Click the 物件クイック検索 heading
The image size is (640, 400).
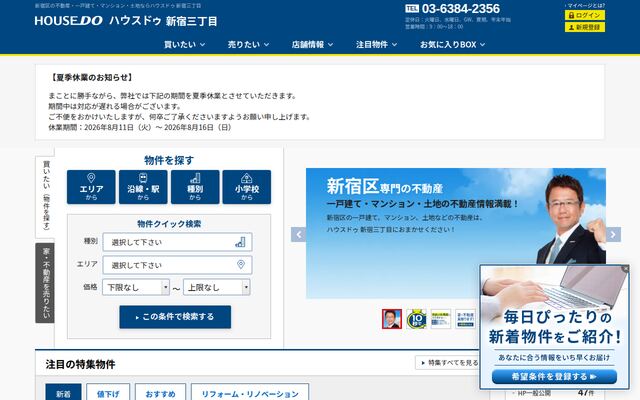click(169, 224)
